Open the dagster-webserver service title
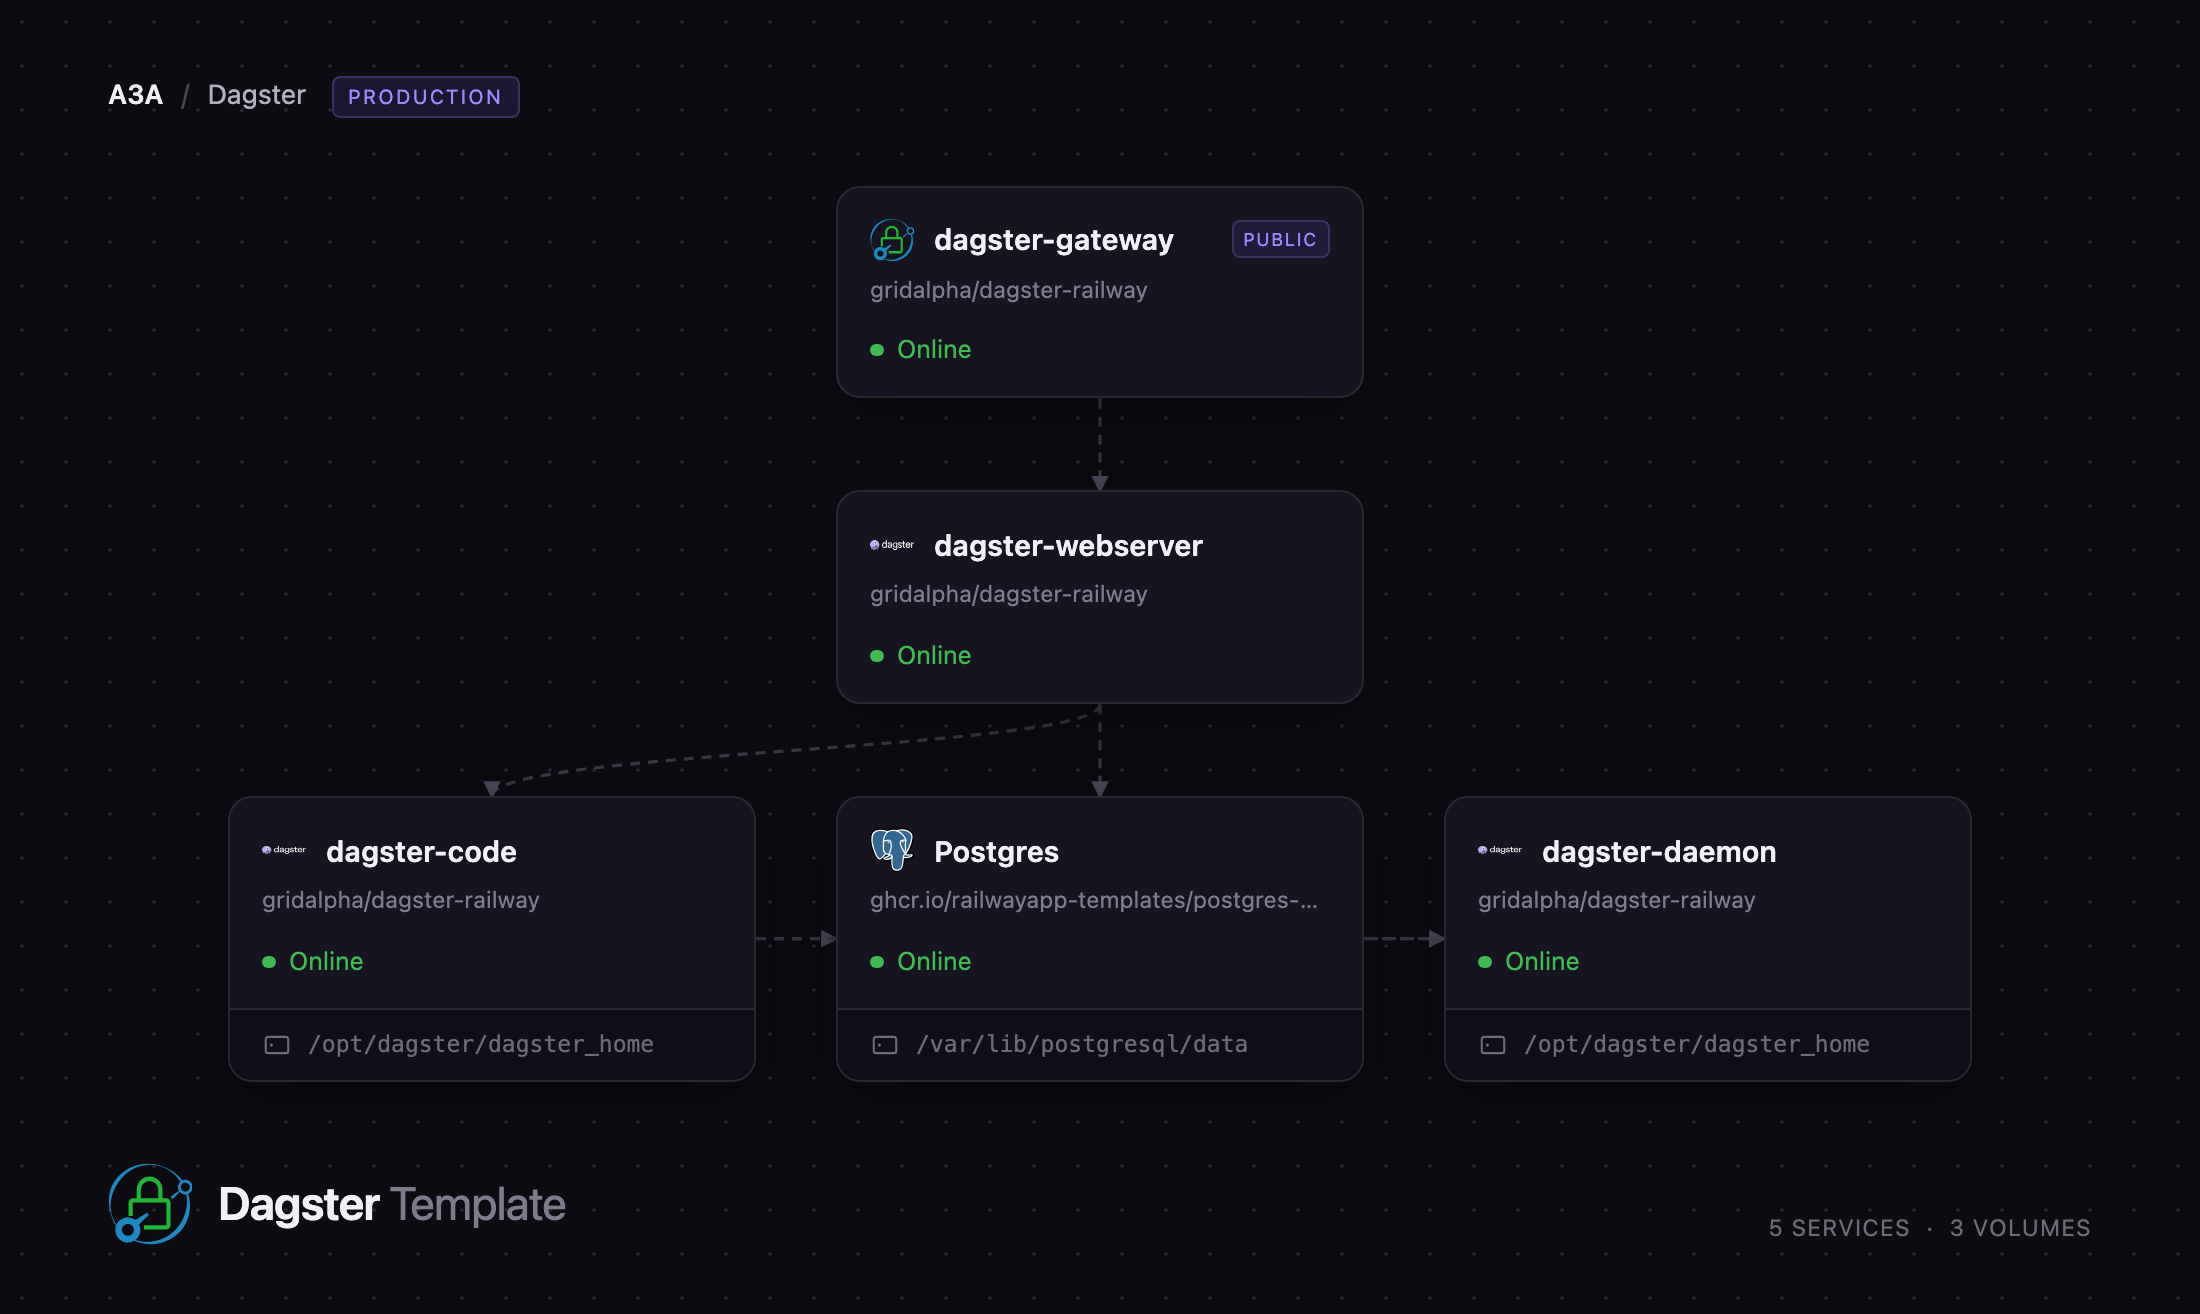The image size is (2200, 1314). pos(1068,546)
